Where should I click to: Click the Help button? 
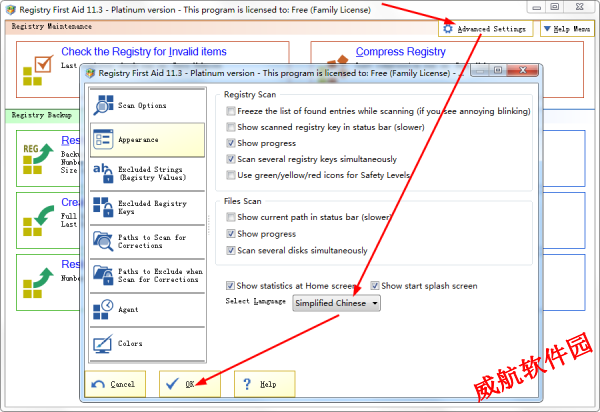coord(265,384)
